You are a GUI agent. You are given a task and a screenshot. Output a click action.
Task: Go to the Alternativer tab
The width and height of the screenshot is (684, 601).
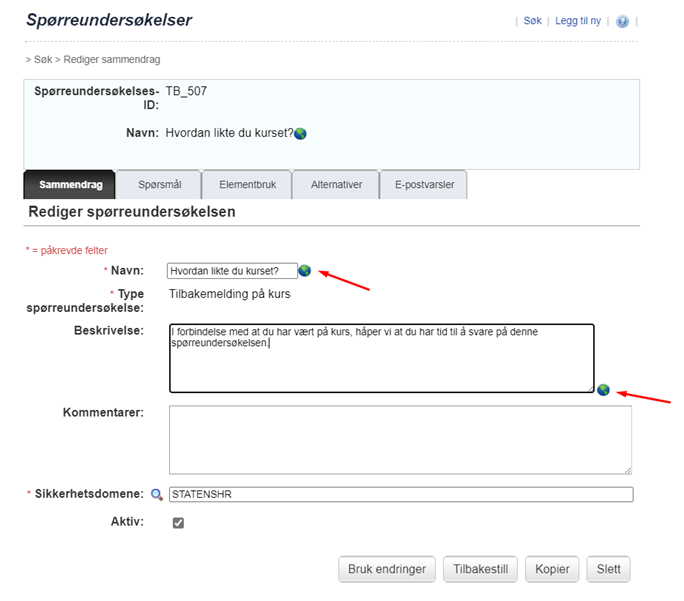click(x=336, y=185)
